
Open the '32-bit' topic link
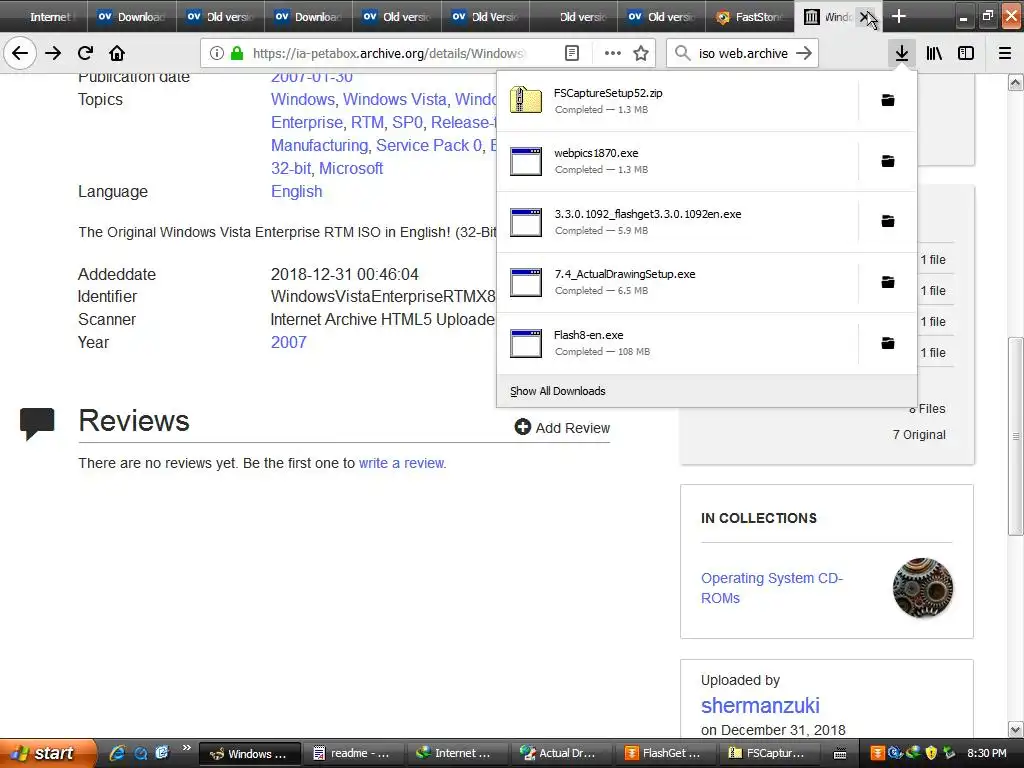tap(291, 168)
